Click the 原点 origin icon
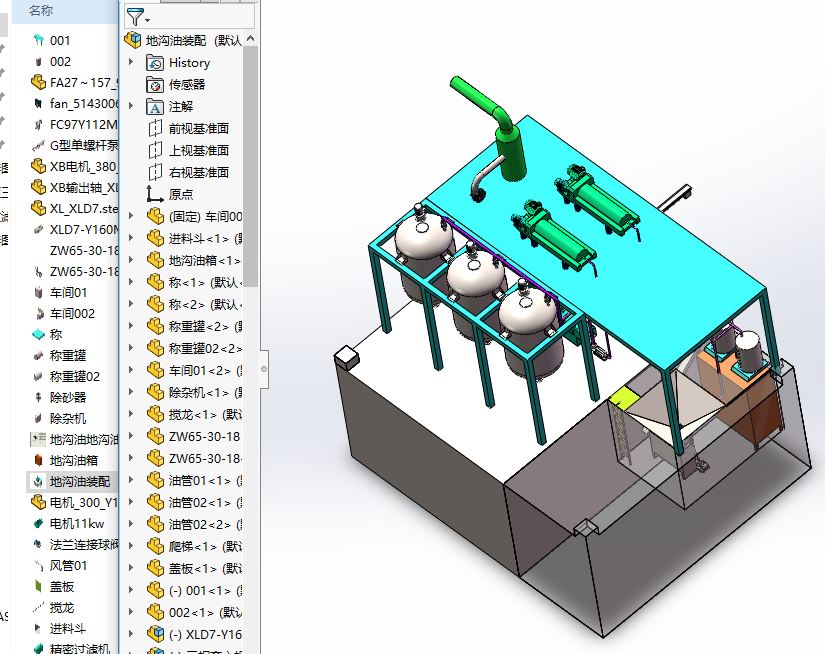This screenshot has height=654, width=825. [155, 194]
